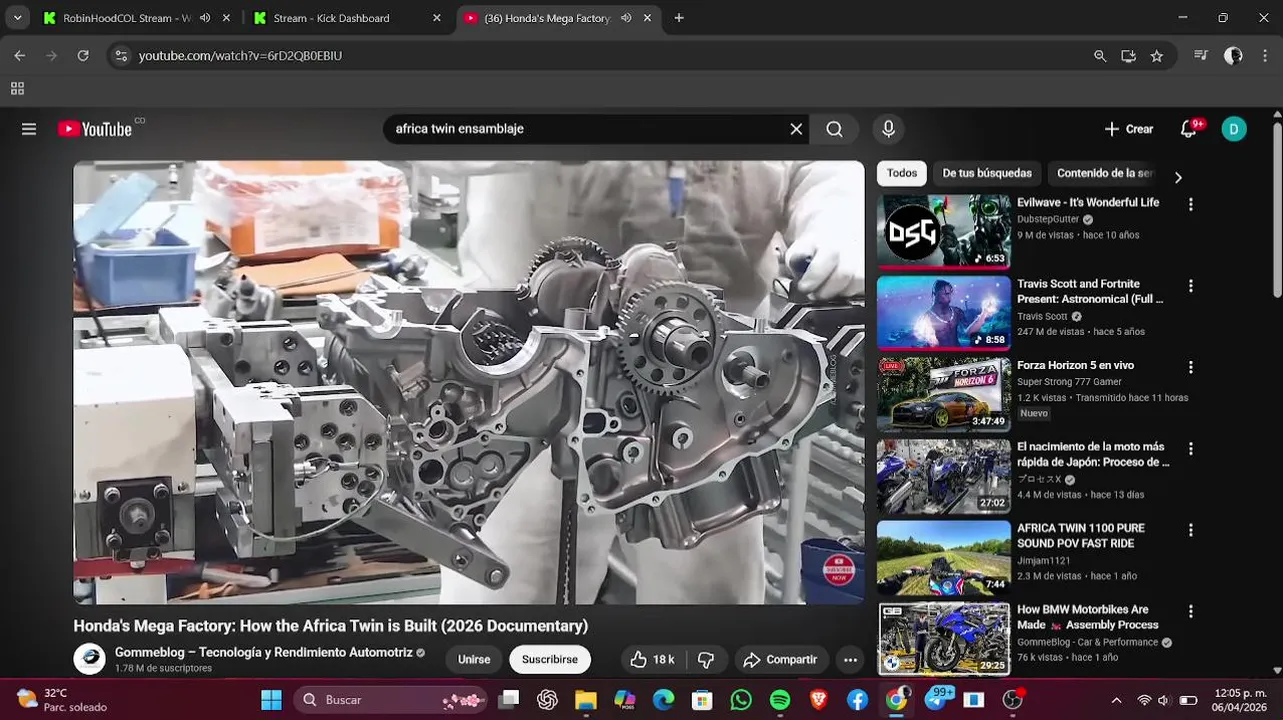Open options for How BMW Motorbikes video
The height and width of the screenshot is (720, 1283).
coord(1190,611)
